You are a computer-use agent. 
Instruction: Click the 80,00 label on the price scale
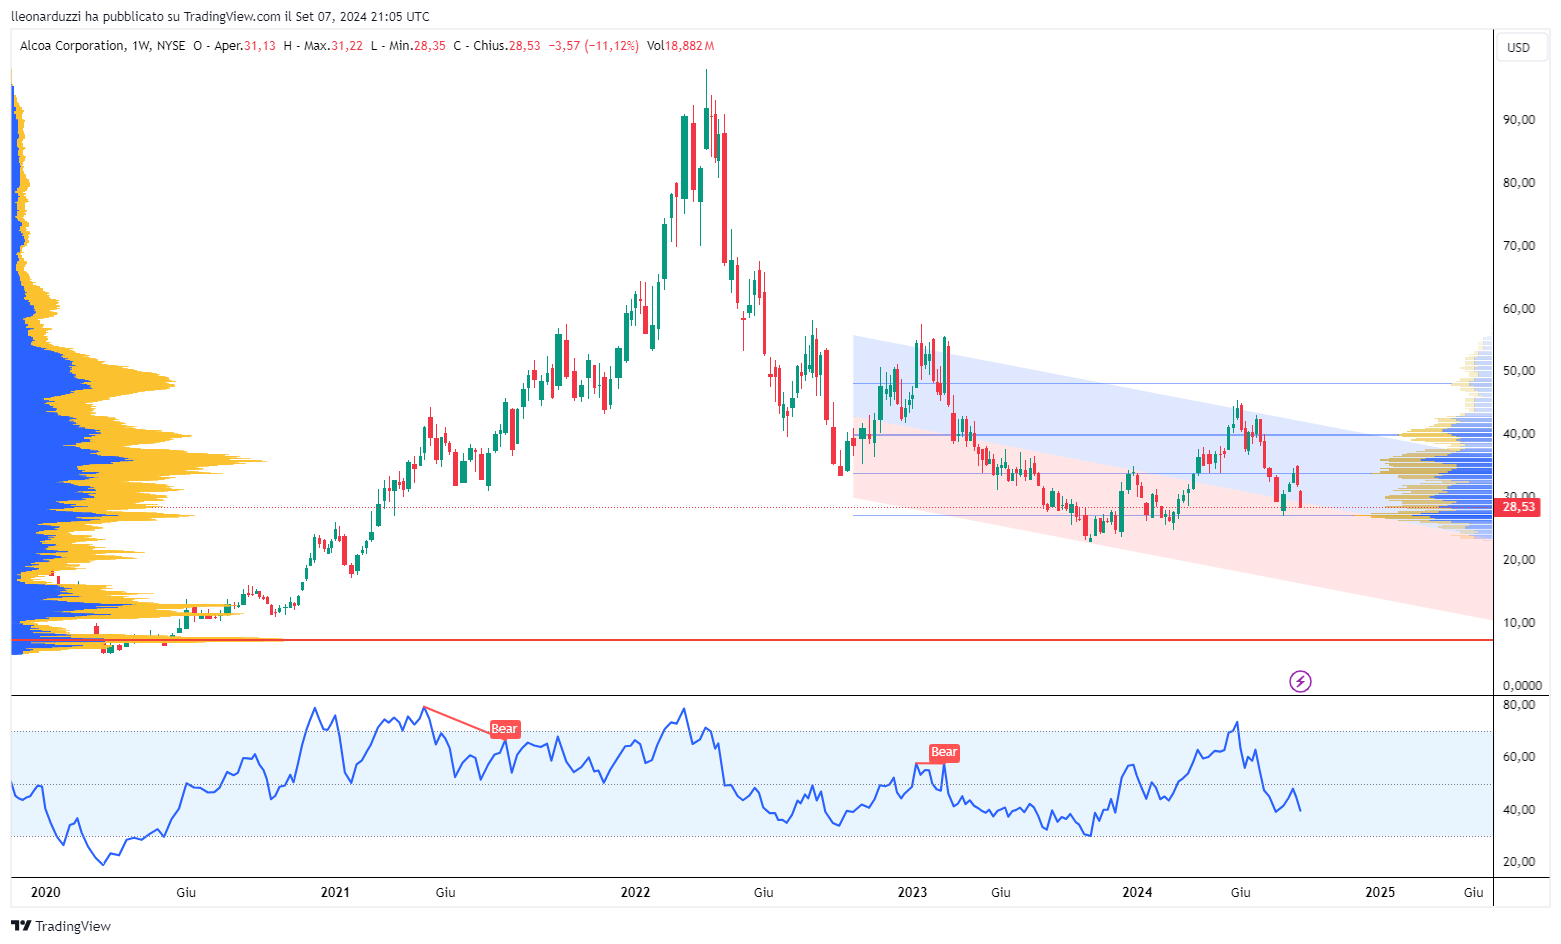pos(1519,183)
